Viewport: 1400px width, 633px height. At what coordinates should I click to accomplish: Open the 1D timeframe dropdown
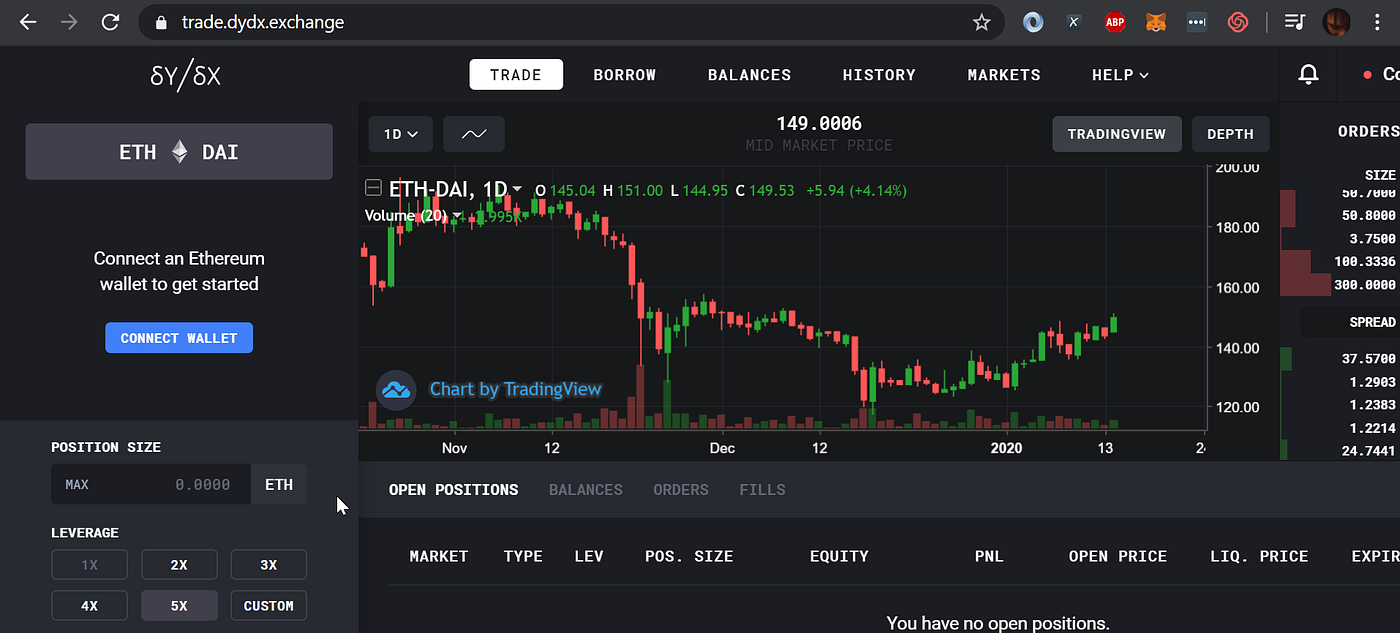point(401,134)
